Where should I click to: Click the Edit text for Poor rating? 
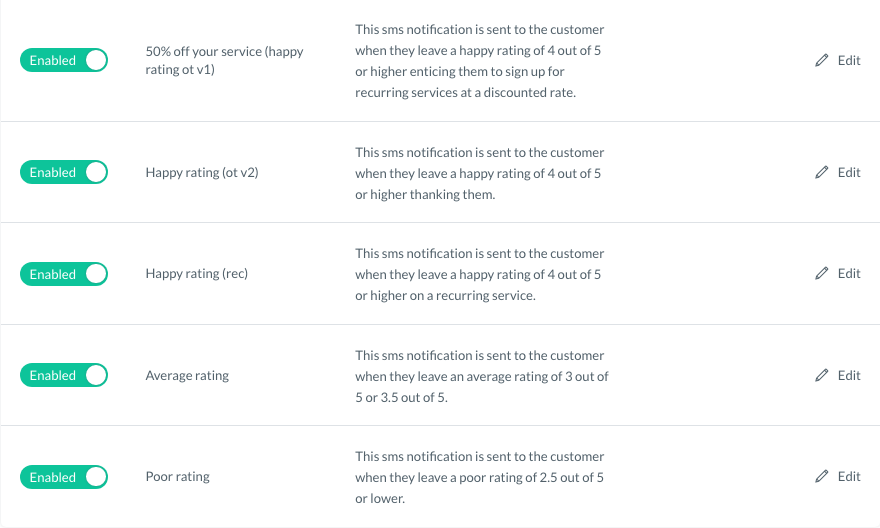coord(849,476)
